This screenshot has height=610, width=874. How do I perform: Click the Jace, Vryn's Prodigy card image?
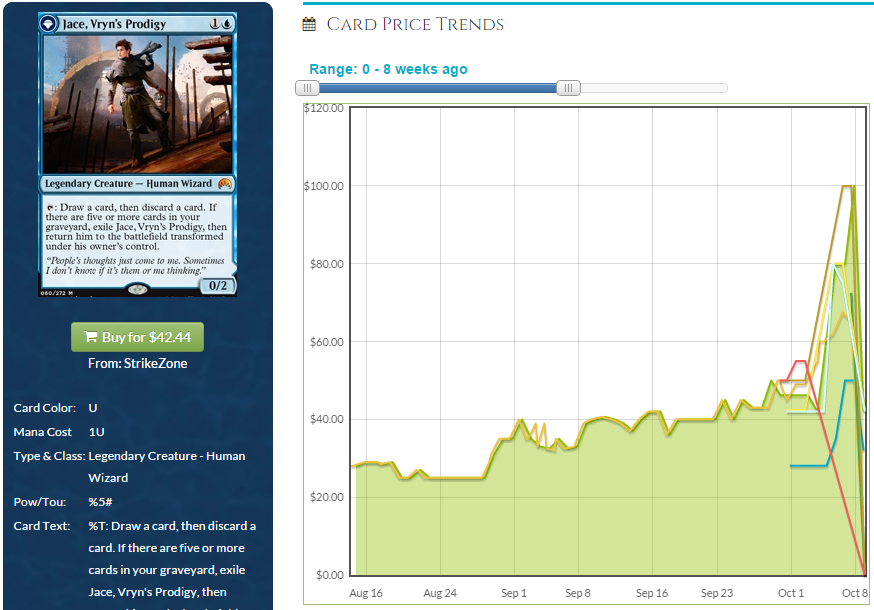pos(138,154)
